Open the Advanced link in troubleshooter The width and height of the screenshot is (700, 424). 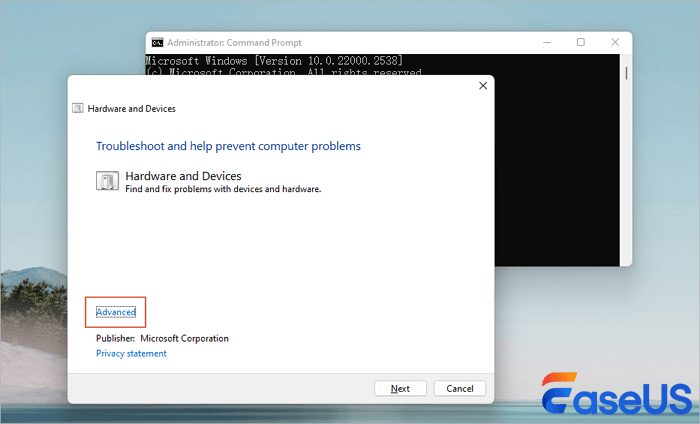point(116,312)
